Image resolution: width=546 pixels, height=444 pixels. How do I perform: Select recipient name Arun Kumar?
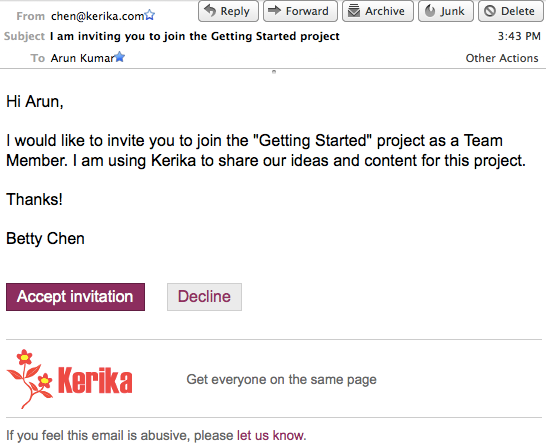[83, 58]
